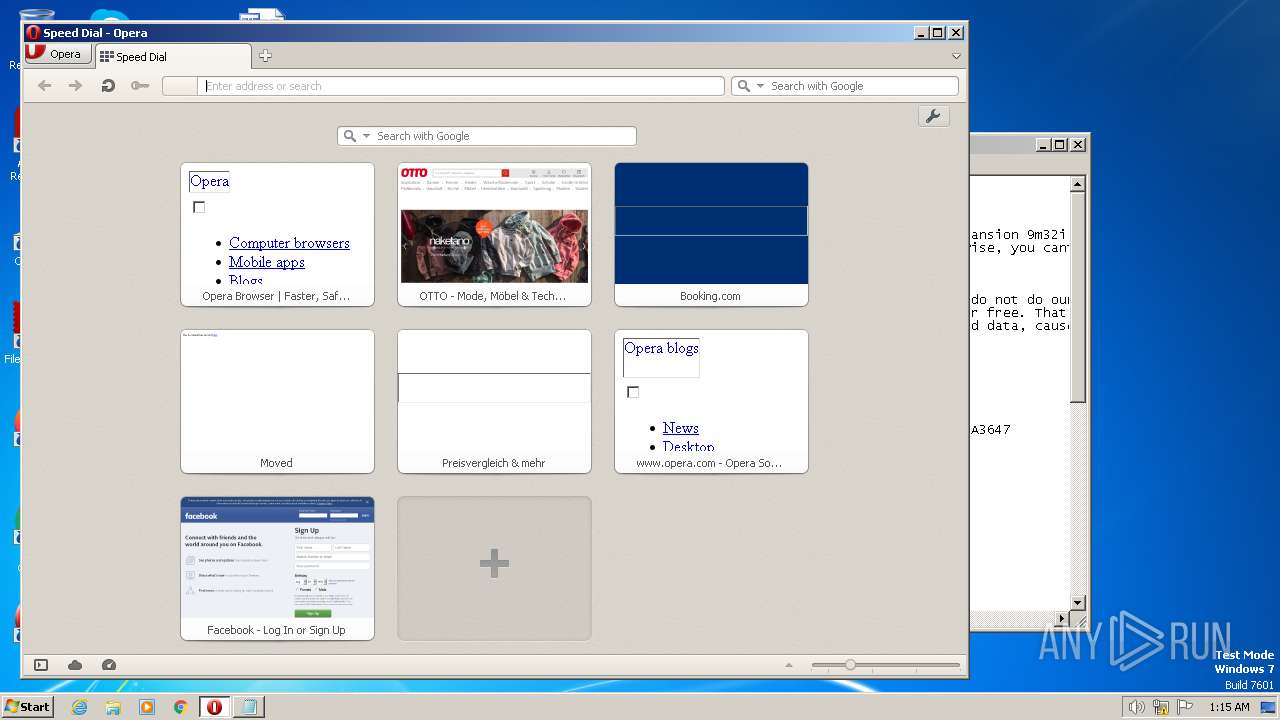This screenshot has height=720, width=1280.
Task: Maximize the Notepad window
Action: (1060, 144)
